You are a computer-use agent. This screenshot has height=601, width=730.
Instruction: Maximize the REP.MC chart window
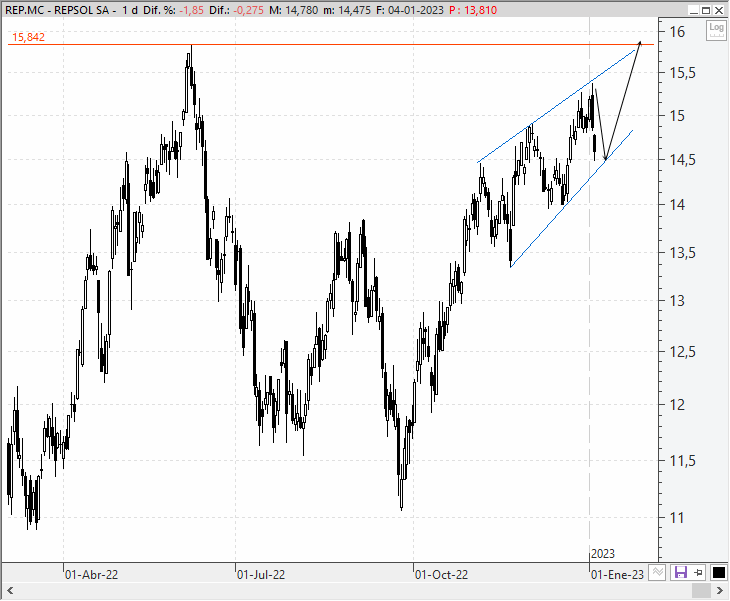[706, 10]
